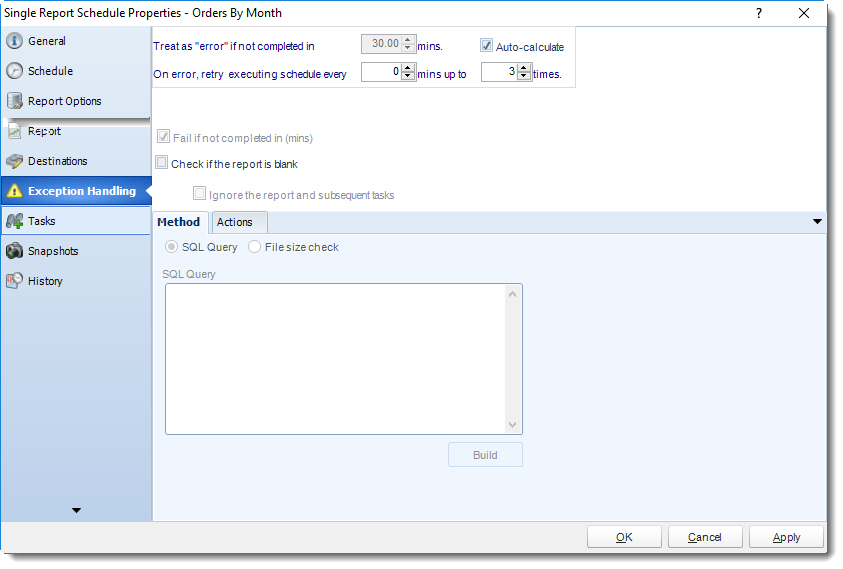This screenshot has width=843, height=569.
Task: Increase retry interval minutes spinner
Action: point(408,68)
